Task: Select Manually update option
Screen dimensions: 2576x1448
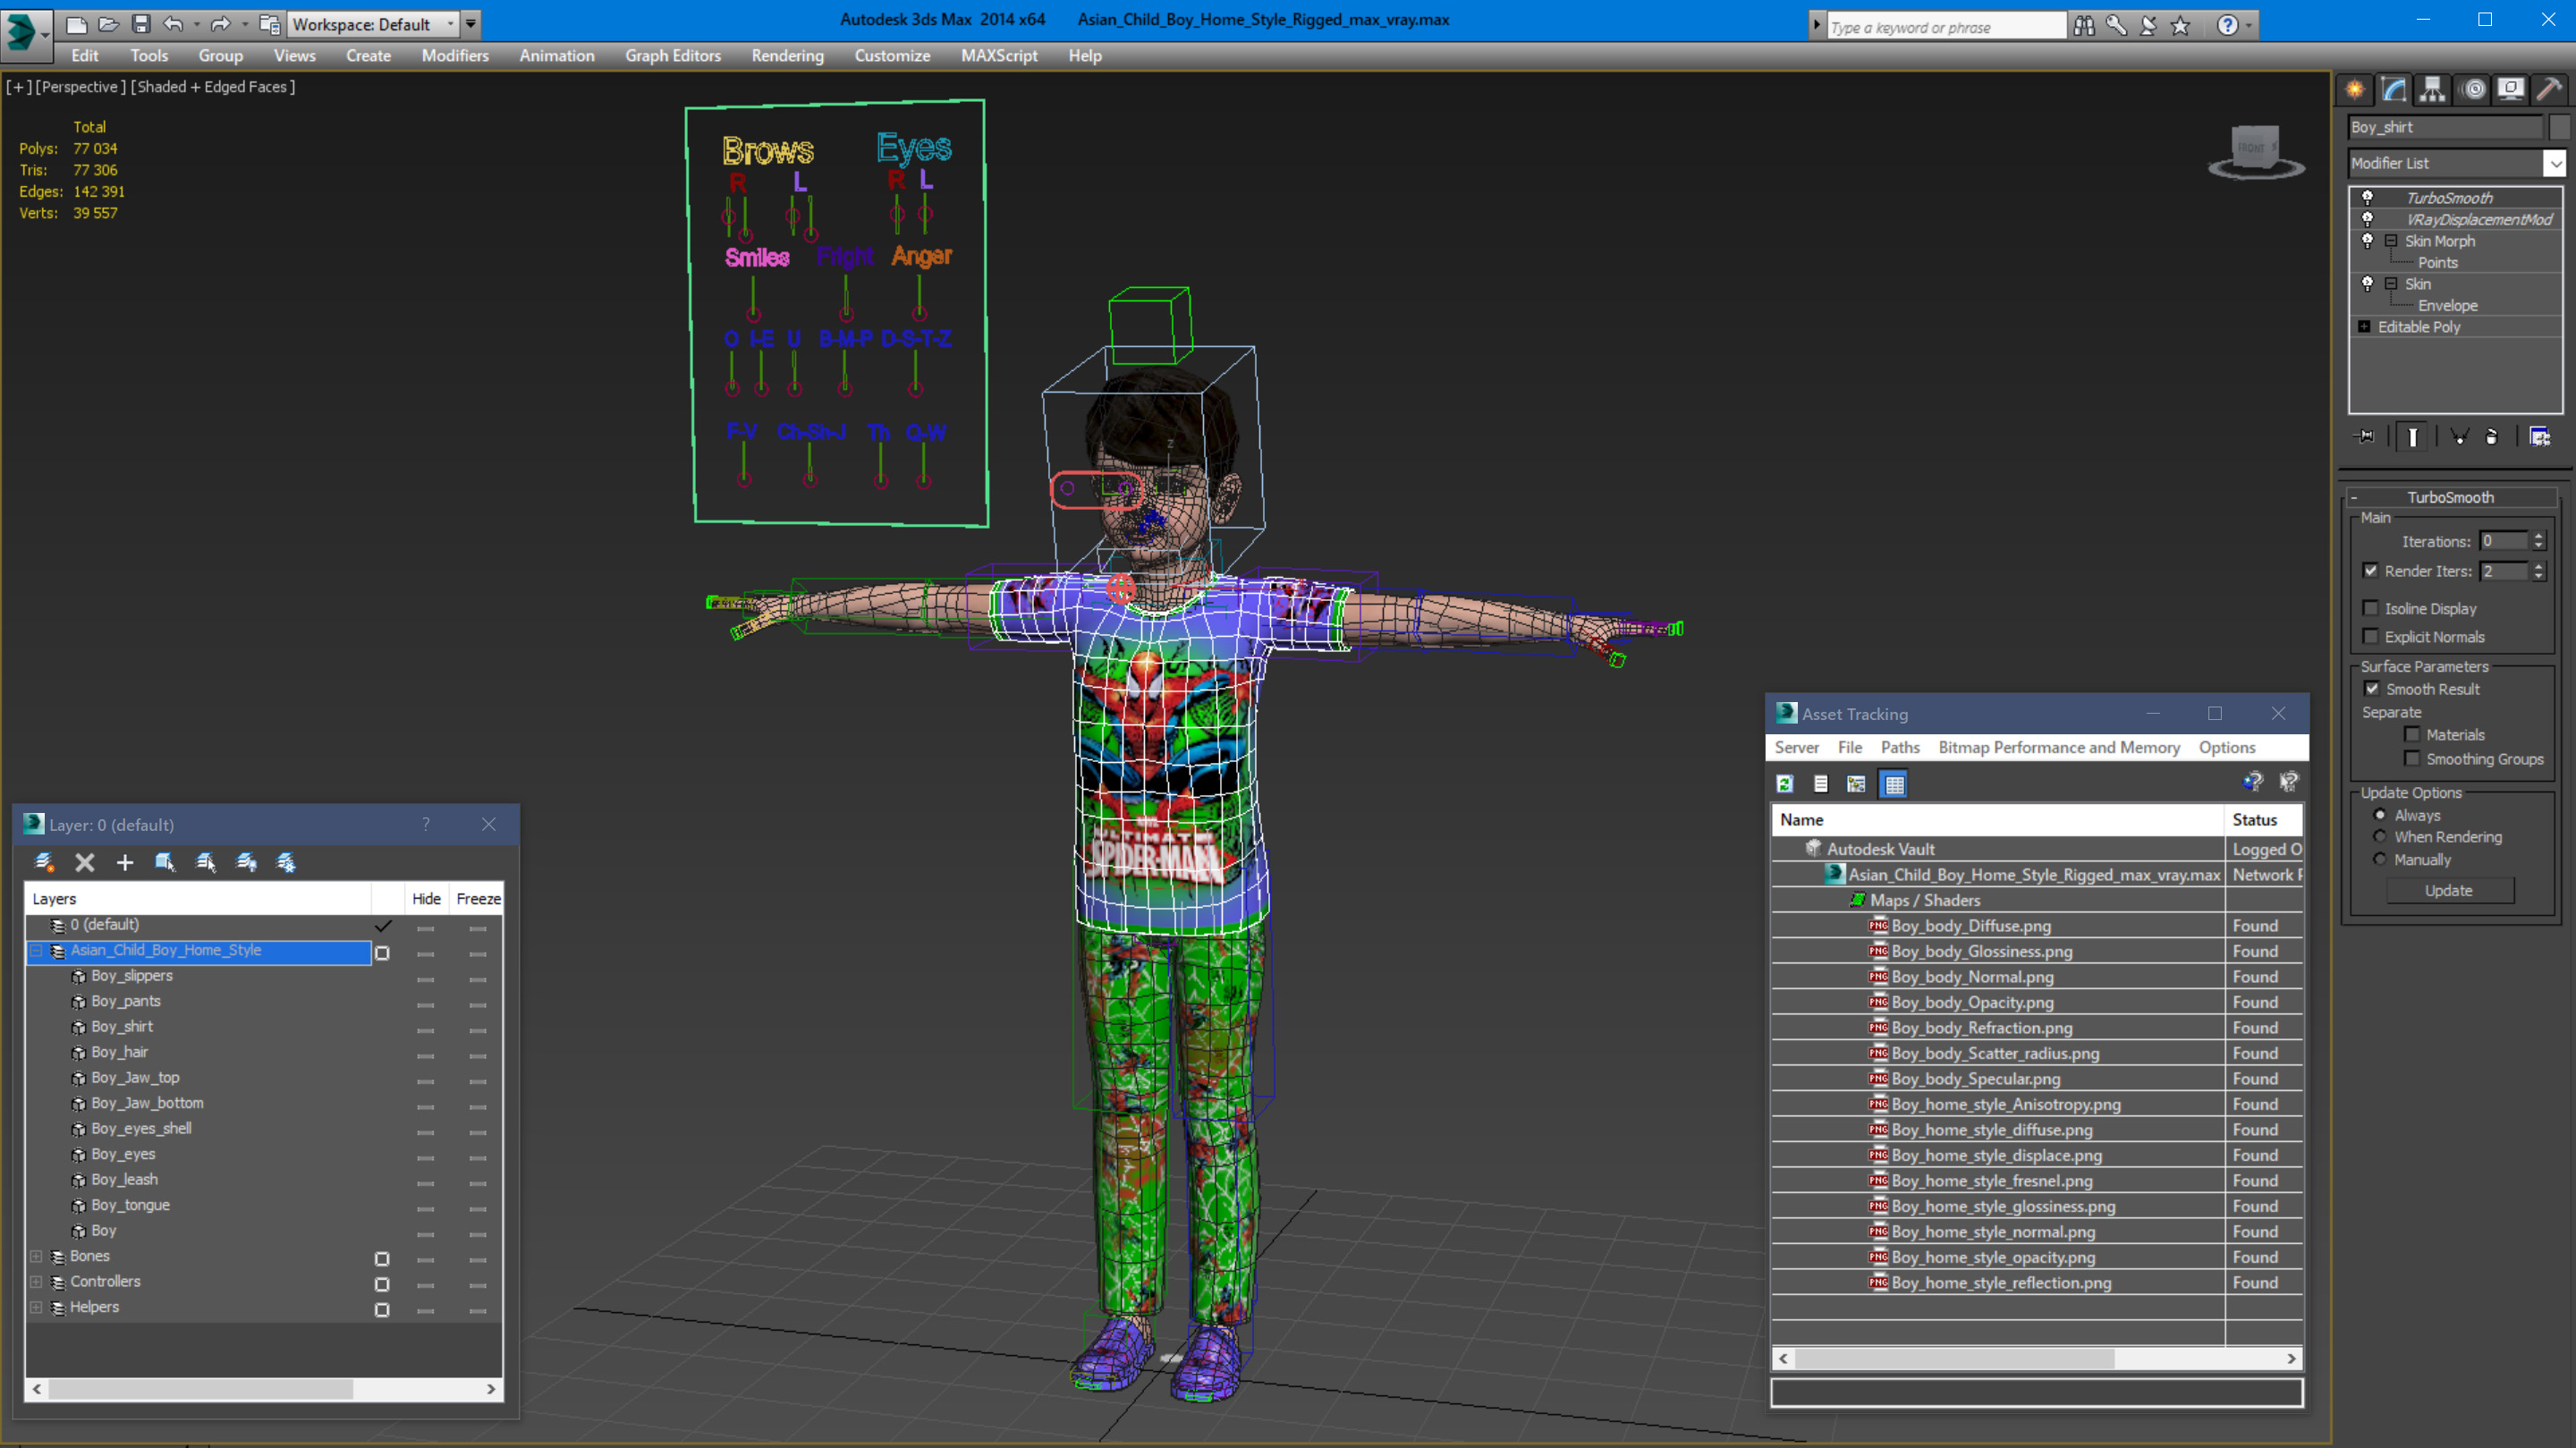Action: pos(2380,859)
